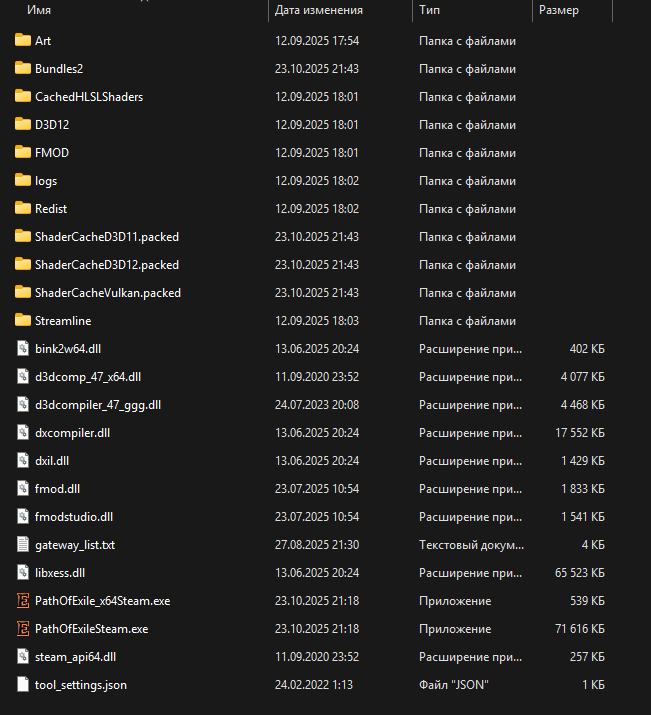The image size is (651, 715).
Task: Select the d3dcompiler_47_ggg.dll file name
Action: coord(98,405)
